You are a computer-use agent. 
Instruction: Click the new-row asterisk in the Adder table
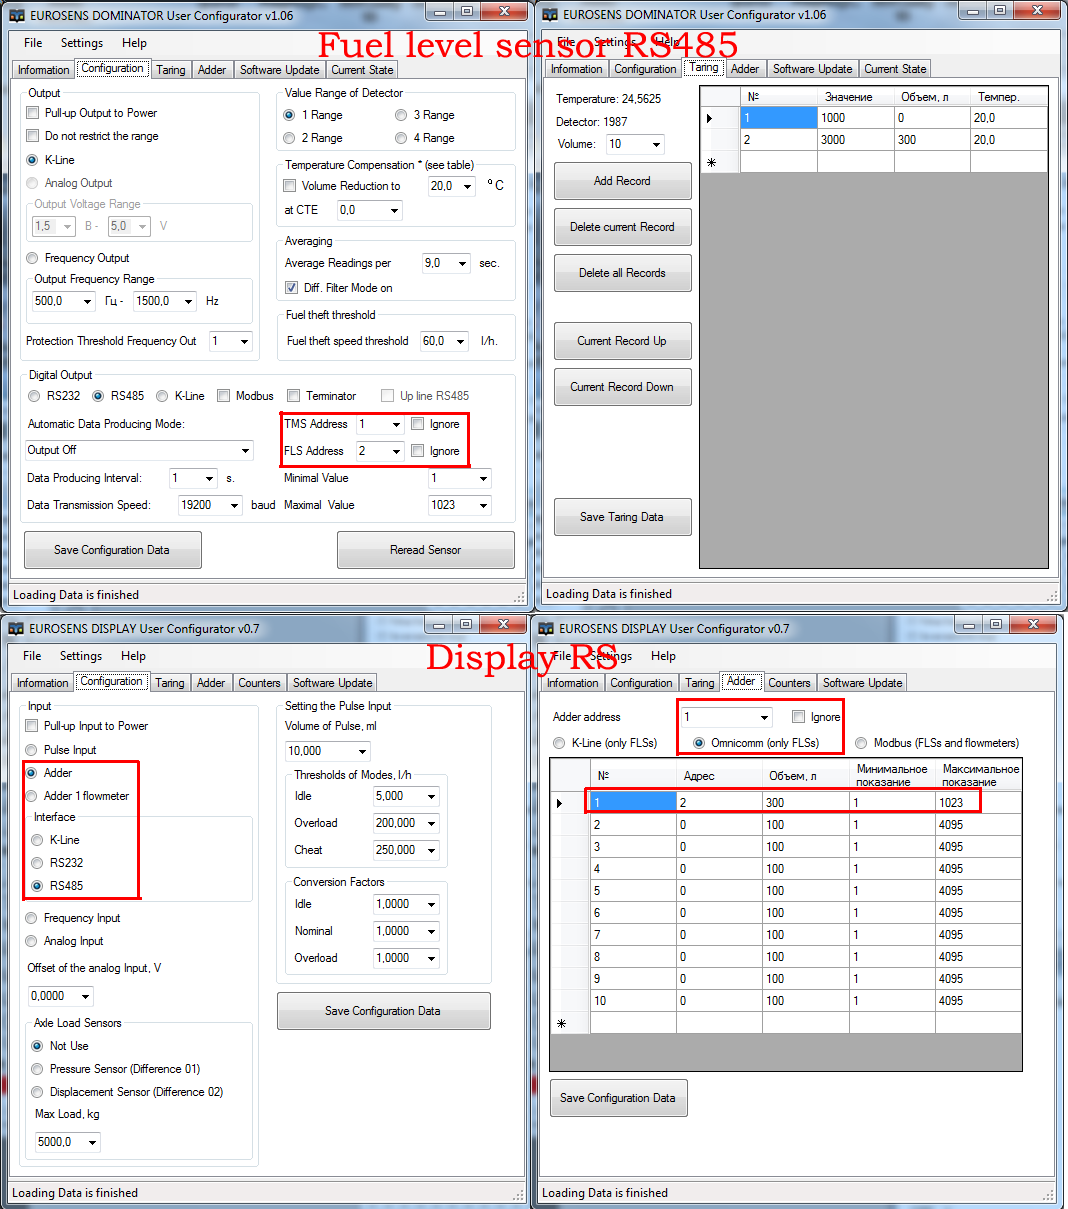561,1023
